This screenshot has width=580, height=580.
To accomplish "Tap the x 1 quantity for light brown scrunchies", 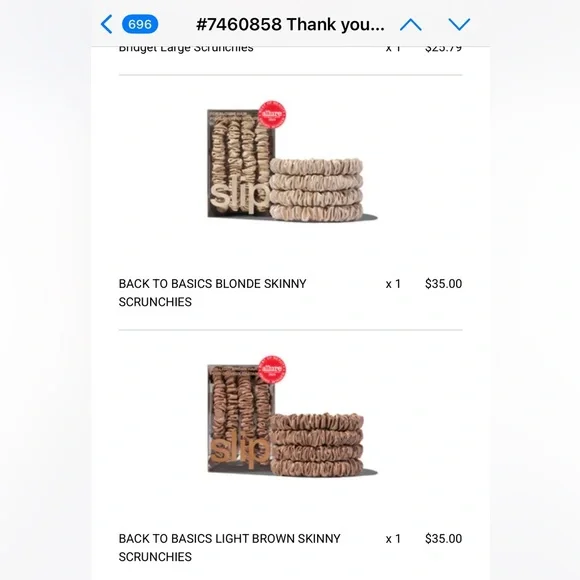I will (393, 539).
